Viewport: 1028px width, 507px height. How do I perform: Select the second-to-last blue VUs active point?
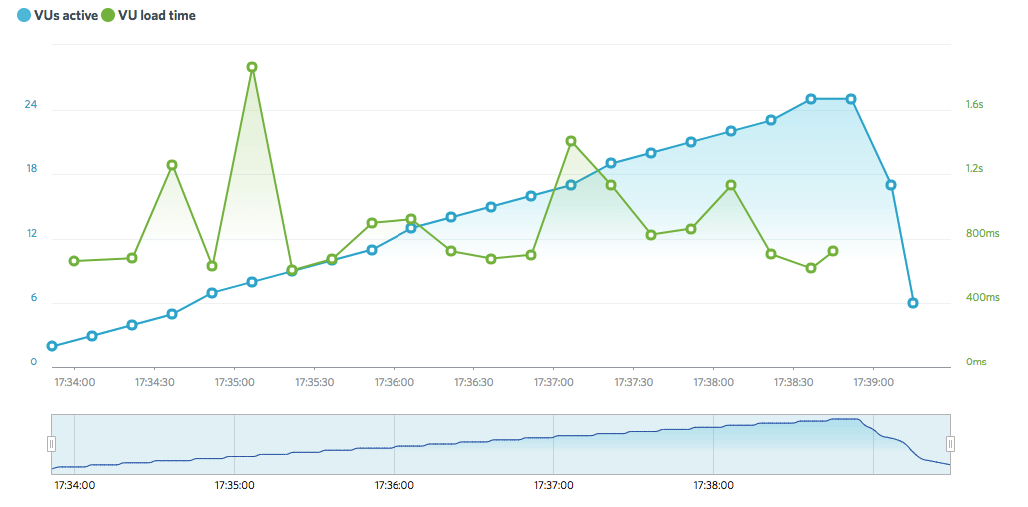click(891, 185)
